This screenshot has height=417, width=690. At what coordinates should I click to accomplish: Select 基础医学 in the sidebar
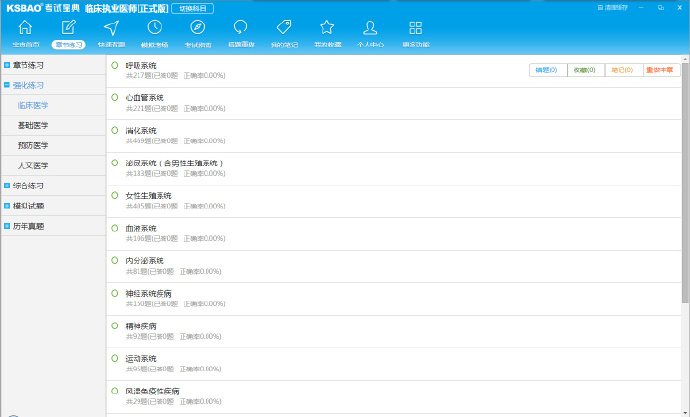(x=33, y=125)
